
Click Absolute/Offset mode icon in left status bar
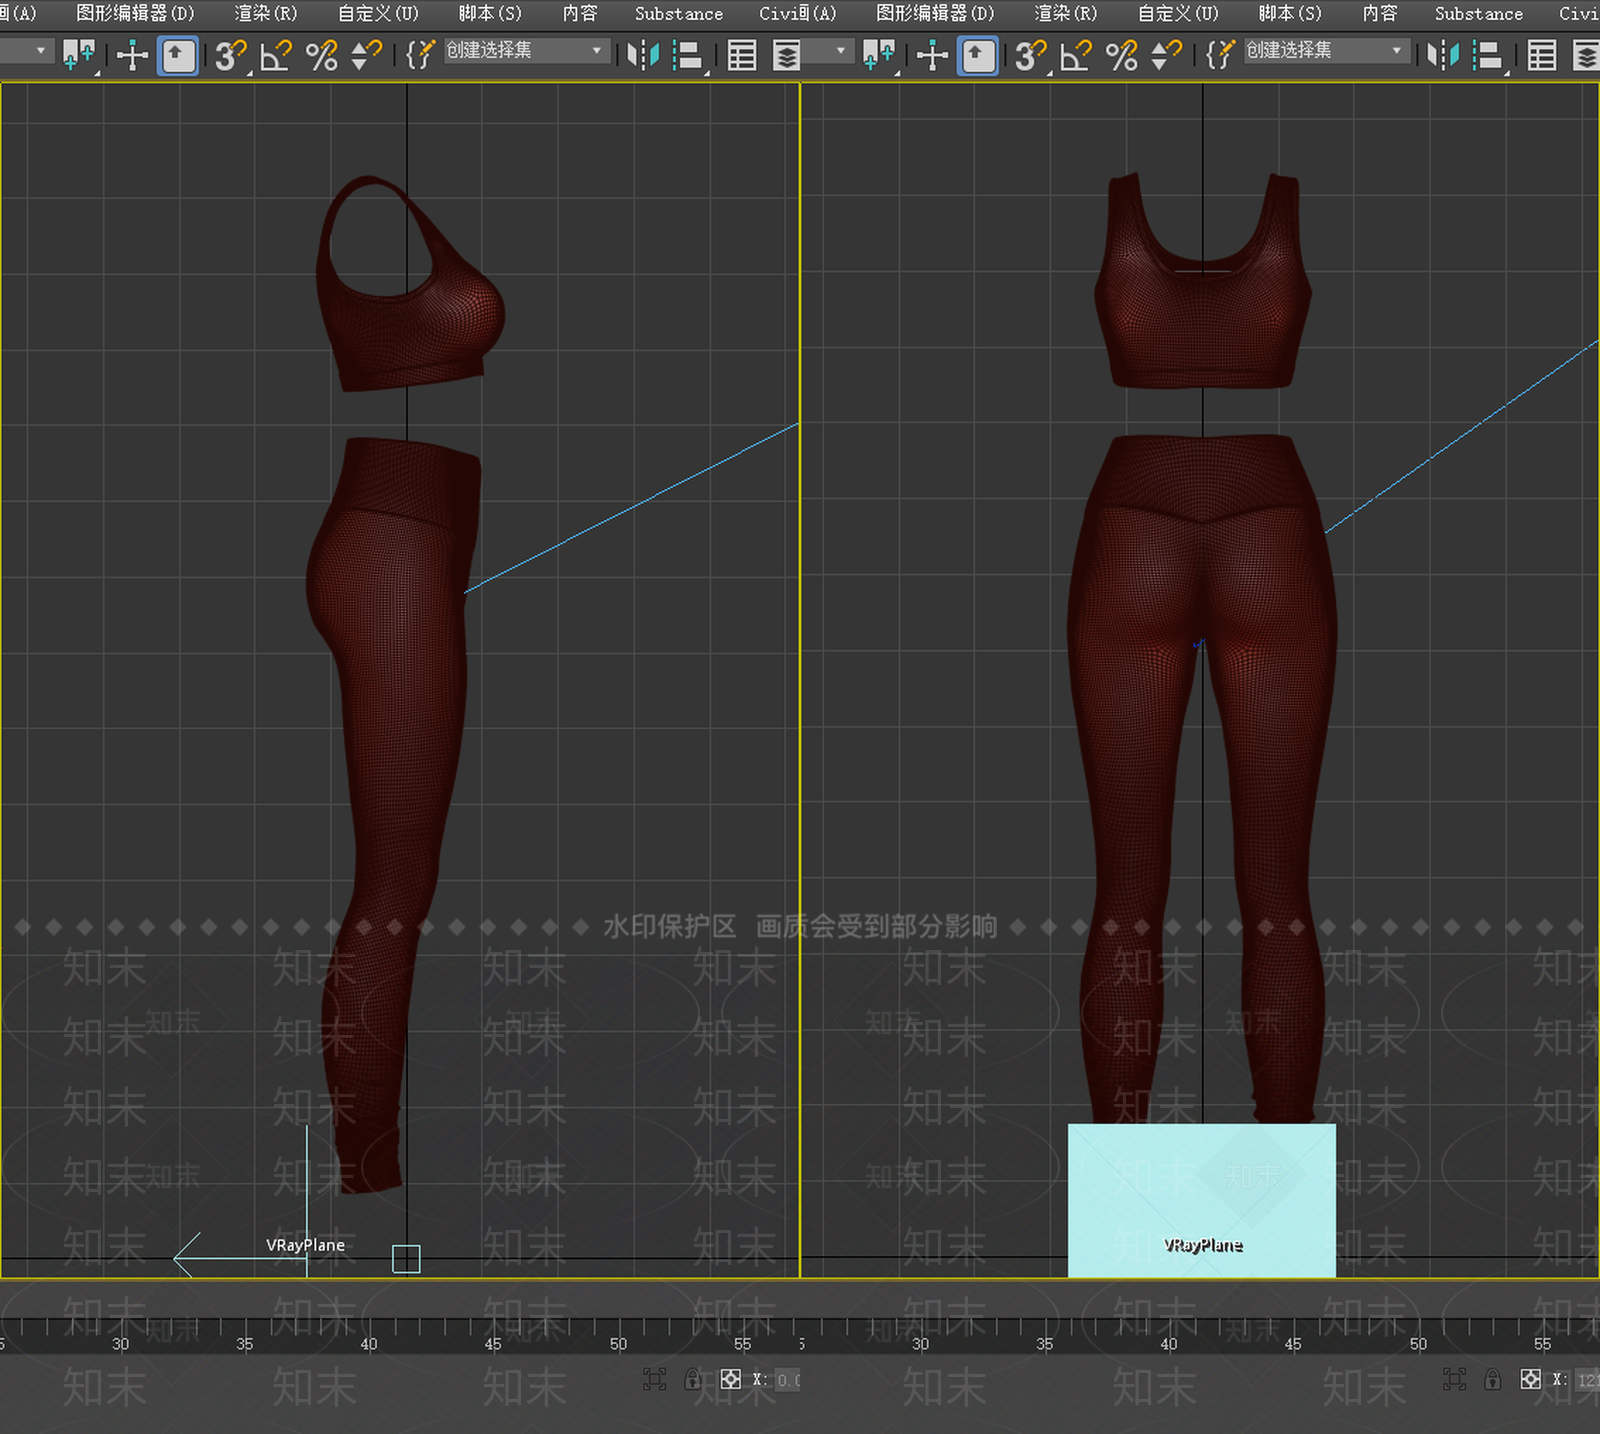point(731,1380)
